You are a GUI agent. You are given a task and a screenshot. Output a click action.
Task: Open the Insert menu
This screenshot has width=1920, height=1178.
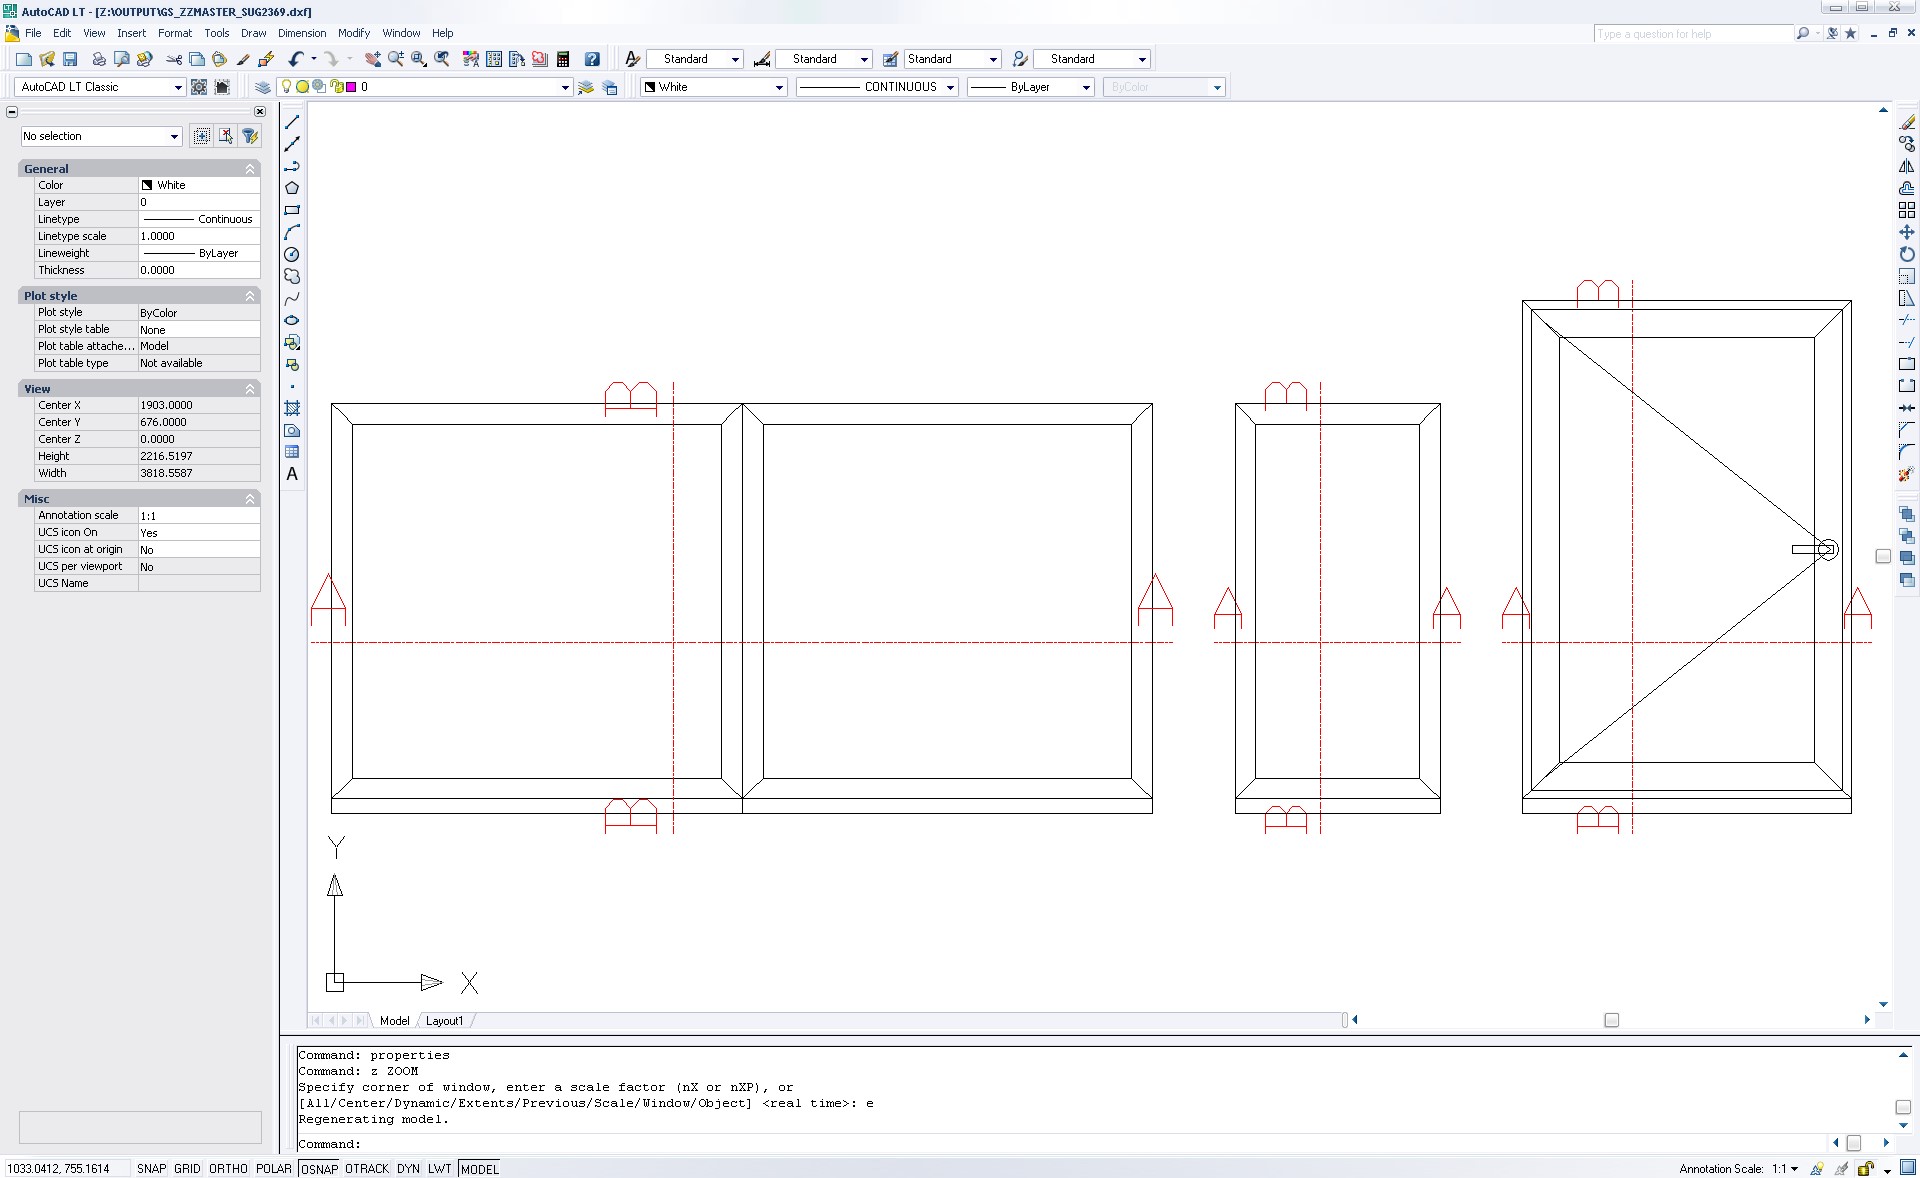[x=131, y=33]
